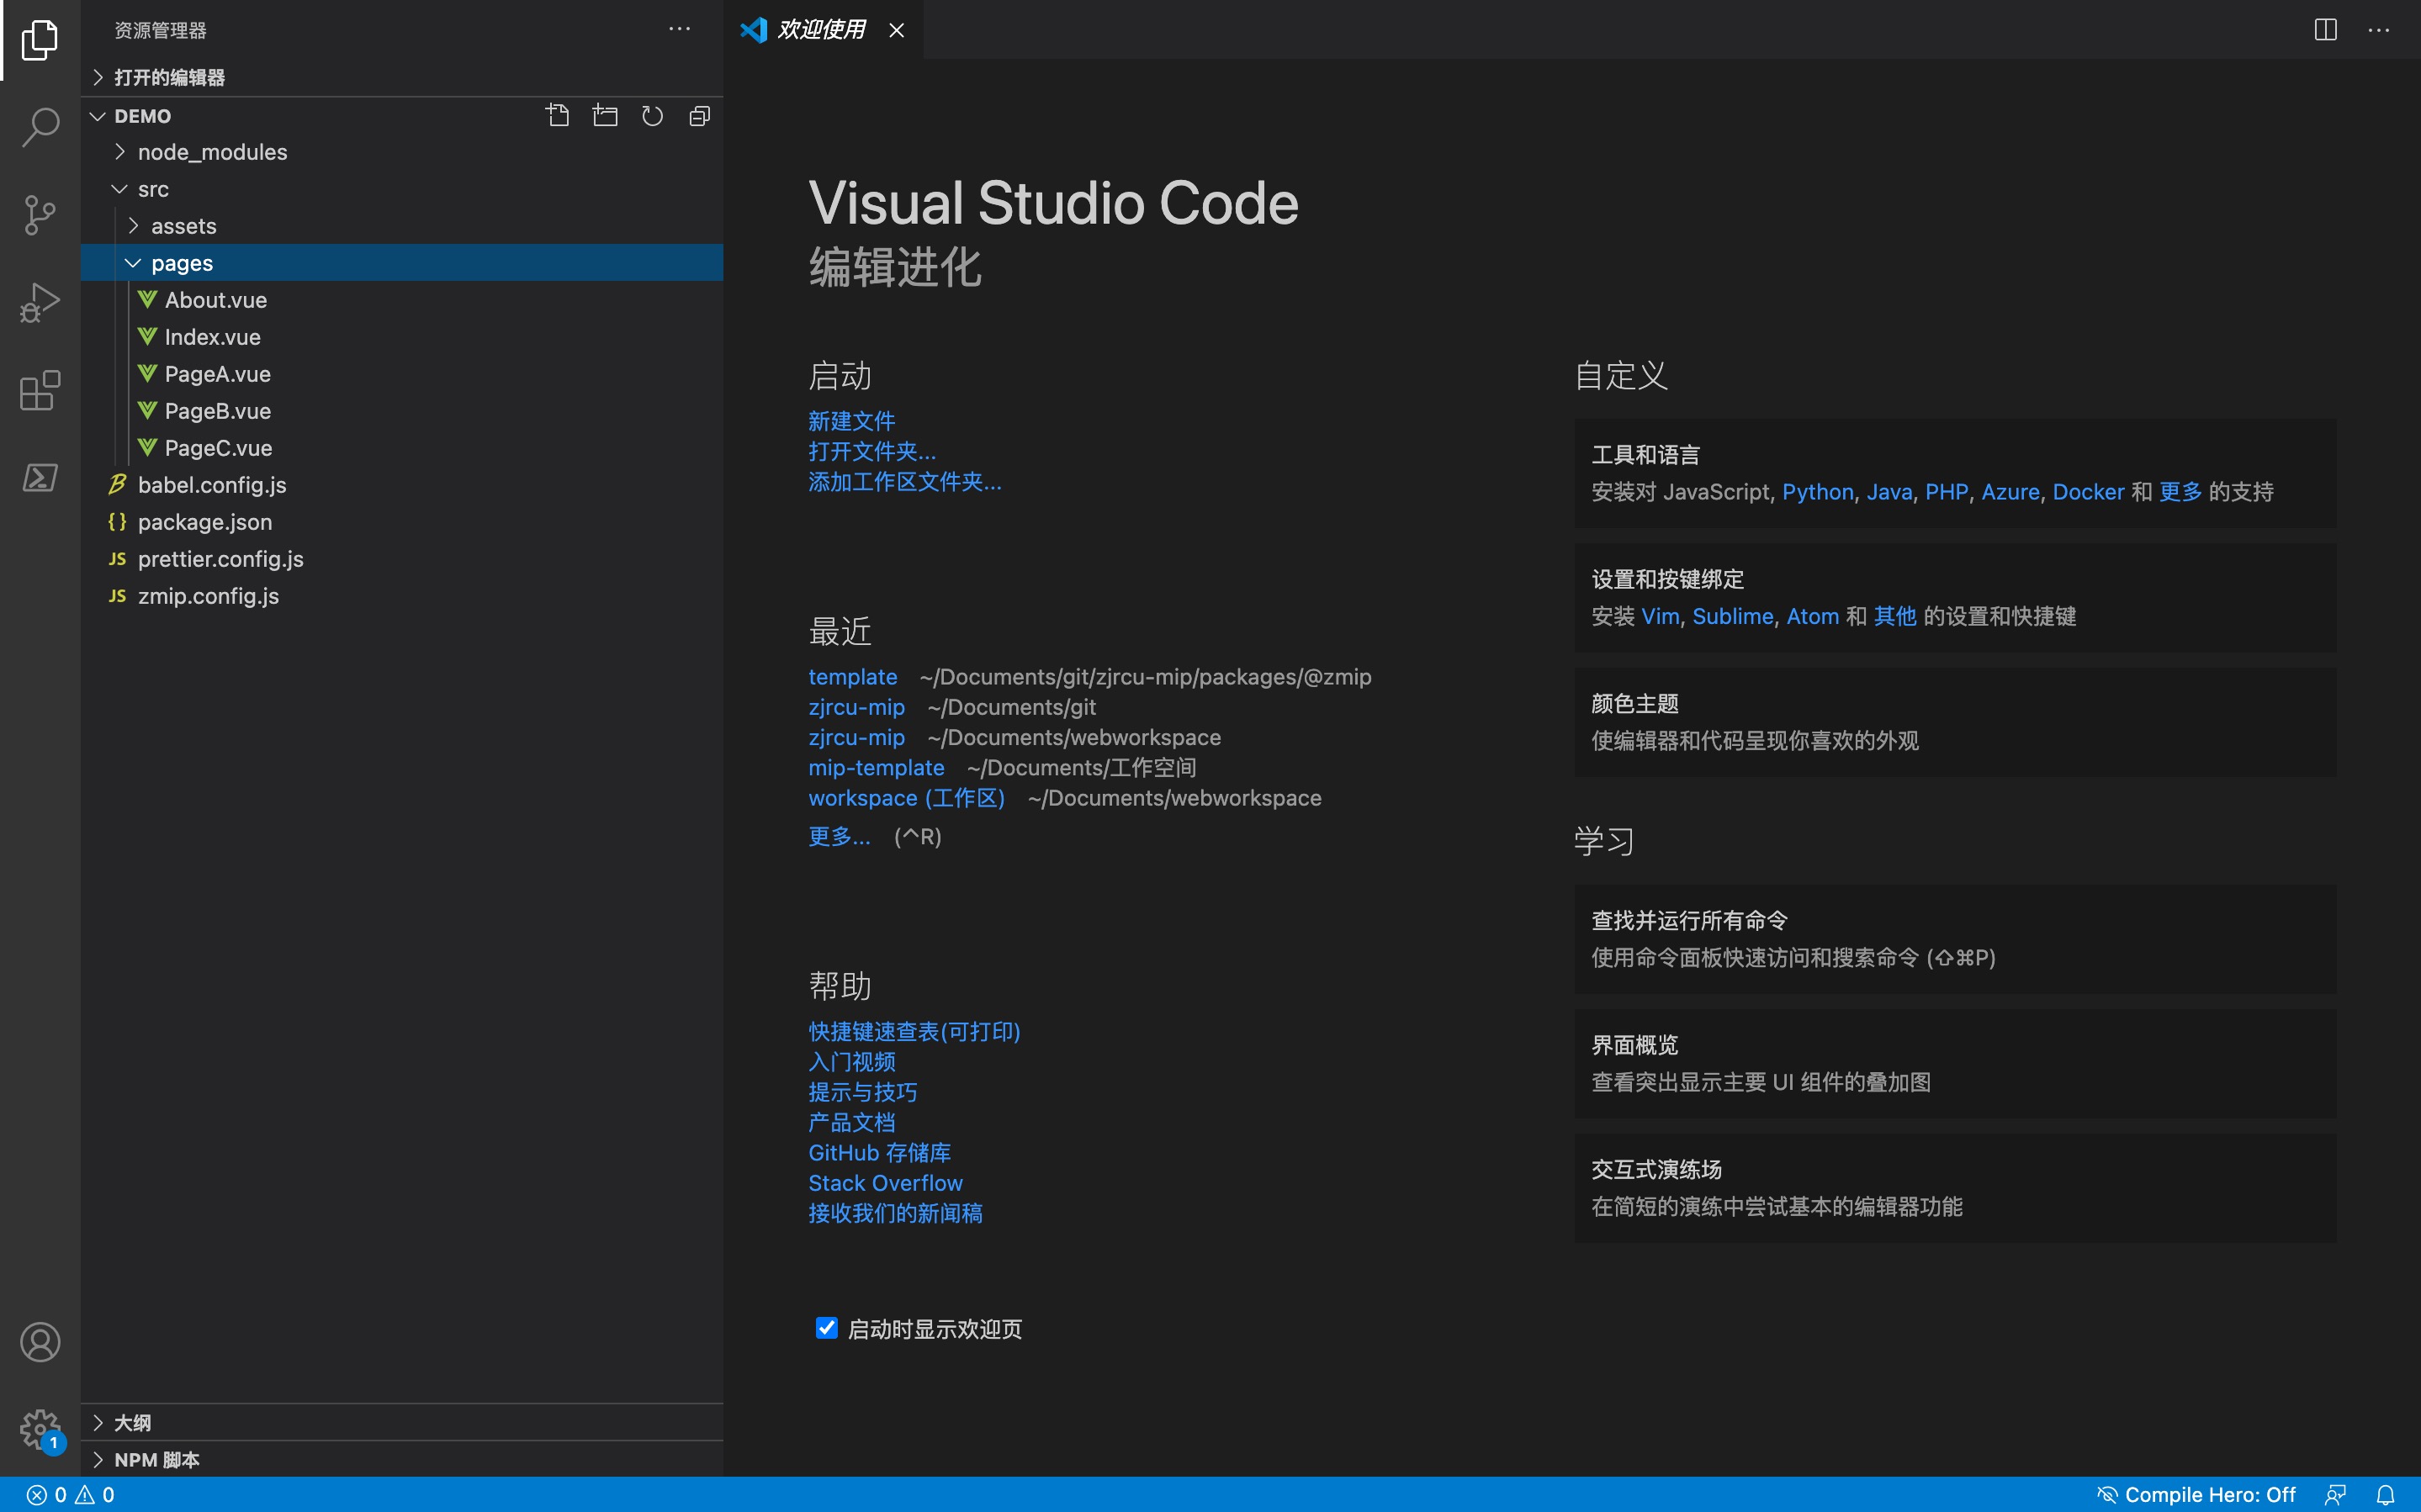Image resolution: width=2421 pixels, height=1512 pixels.
Task: Open prettier.config.js file
Action: pos(402,559)
